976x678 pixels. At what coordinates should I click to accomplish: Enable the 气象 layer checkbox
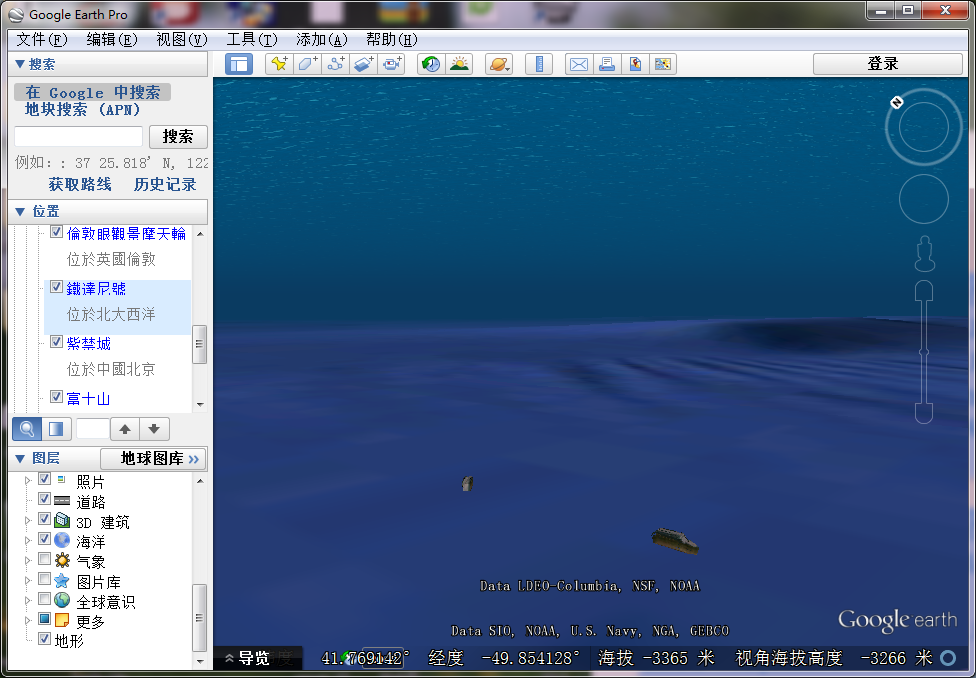pyautogui.click(x=44, y=558)
